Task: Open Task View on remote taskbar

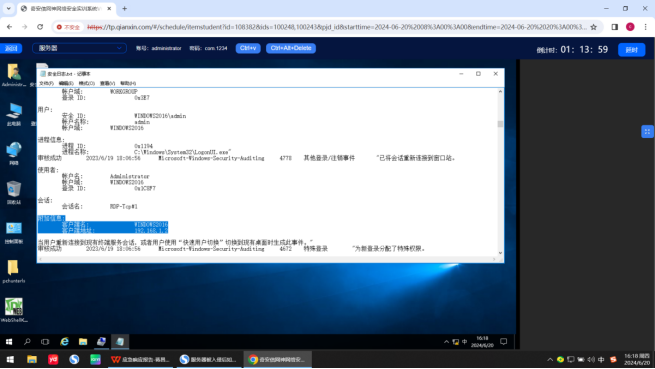Action: [45, 342]
